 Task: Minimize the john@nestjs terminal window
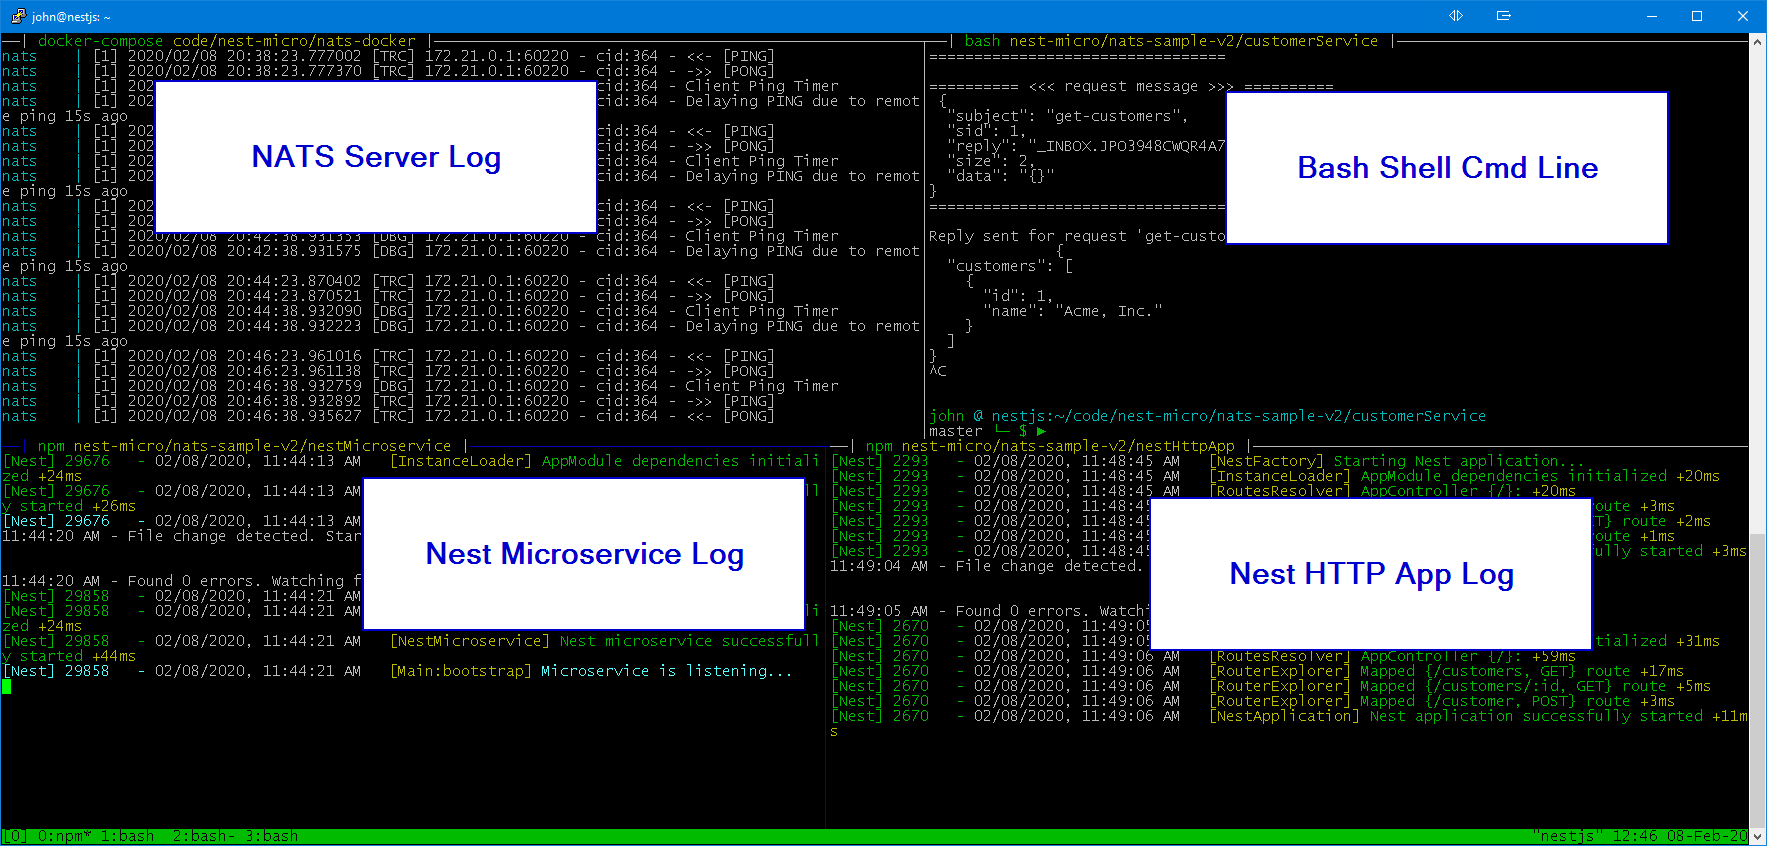click(x=1651, y=16)
